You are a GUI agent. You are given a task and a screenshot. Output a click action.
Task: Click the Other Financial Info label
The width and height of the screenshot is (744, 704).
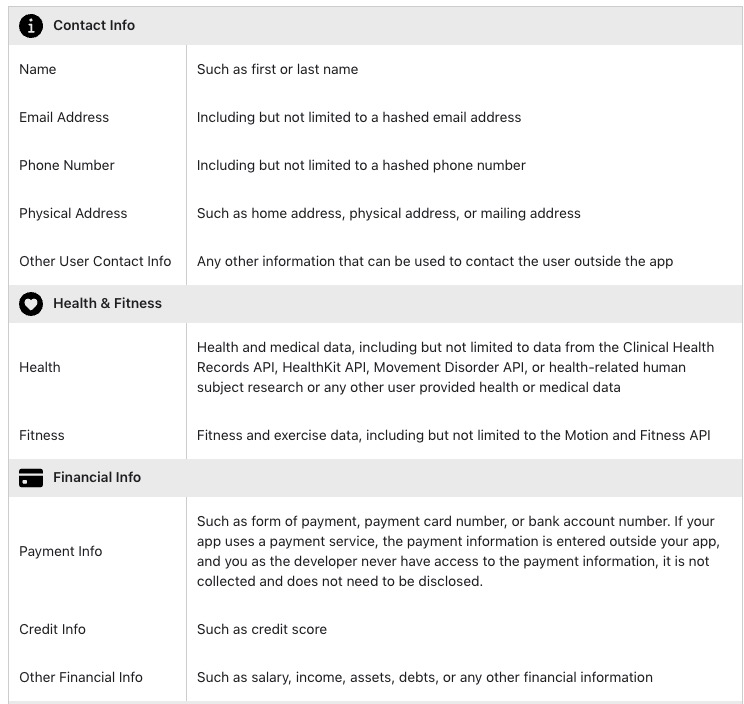(81, 677)
